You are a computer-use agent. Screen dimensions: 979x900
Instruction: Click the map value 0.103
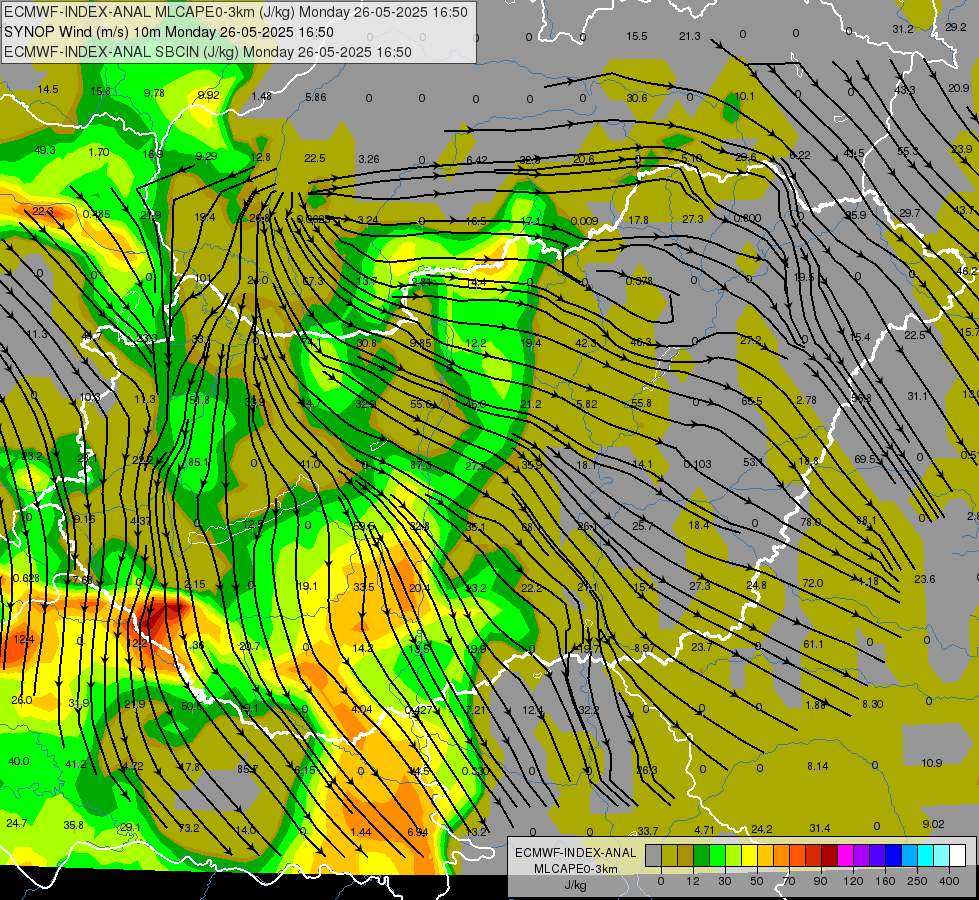[697, 464]
